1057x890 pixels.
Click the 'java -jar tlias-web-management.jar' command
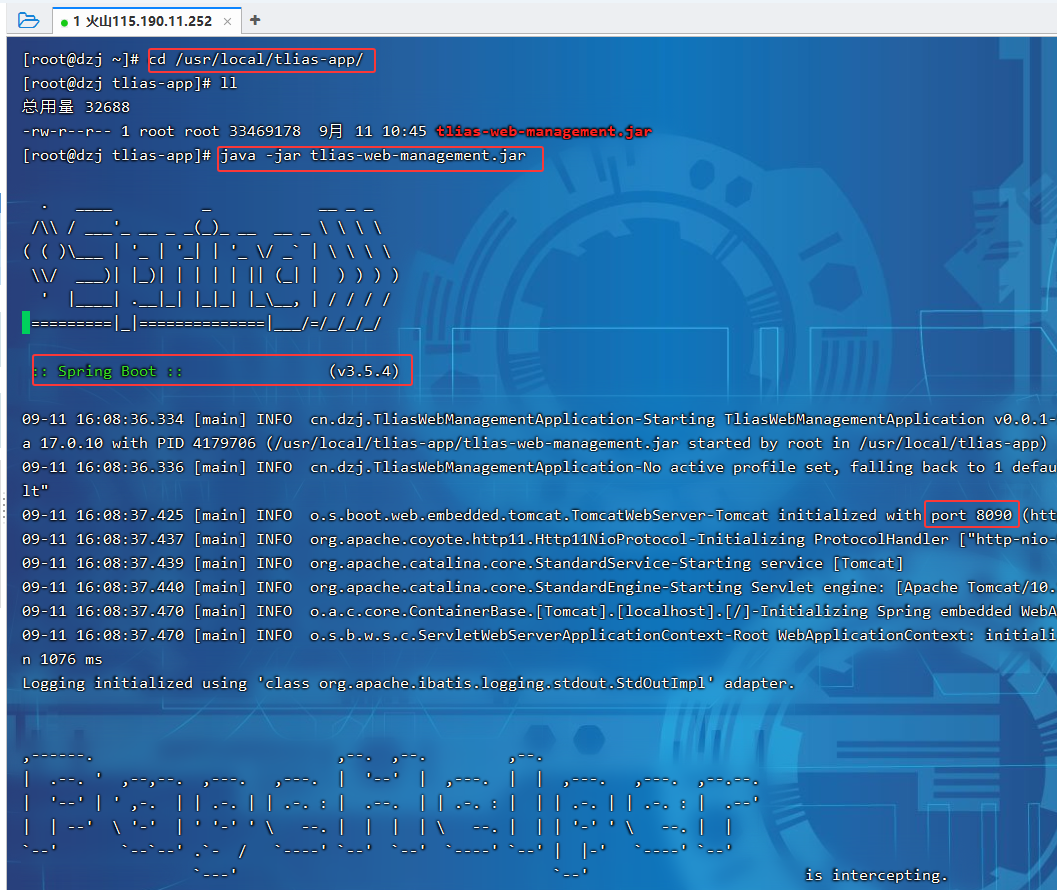[379, 157]
